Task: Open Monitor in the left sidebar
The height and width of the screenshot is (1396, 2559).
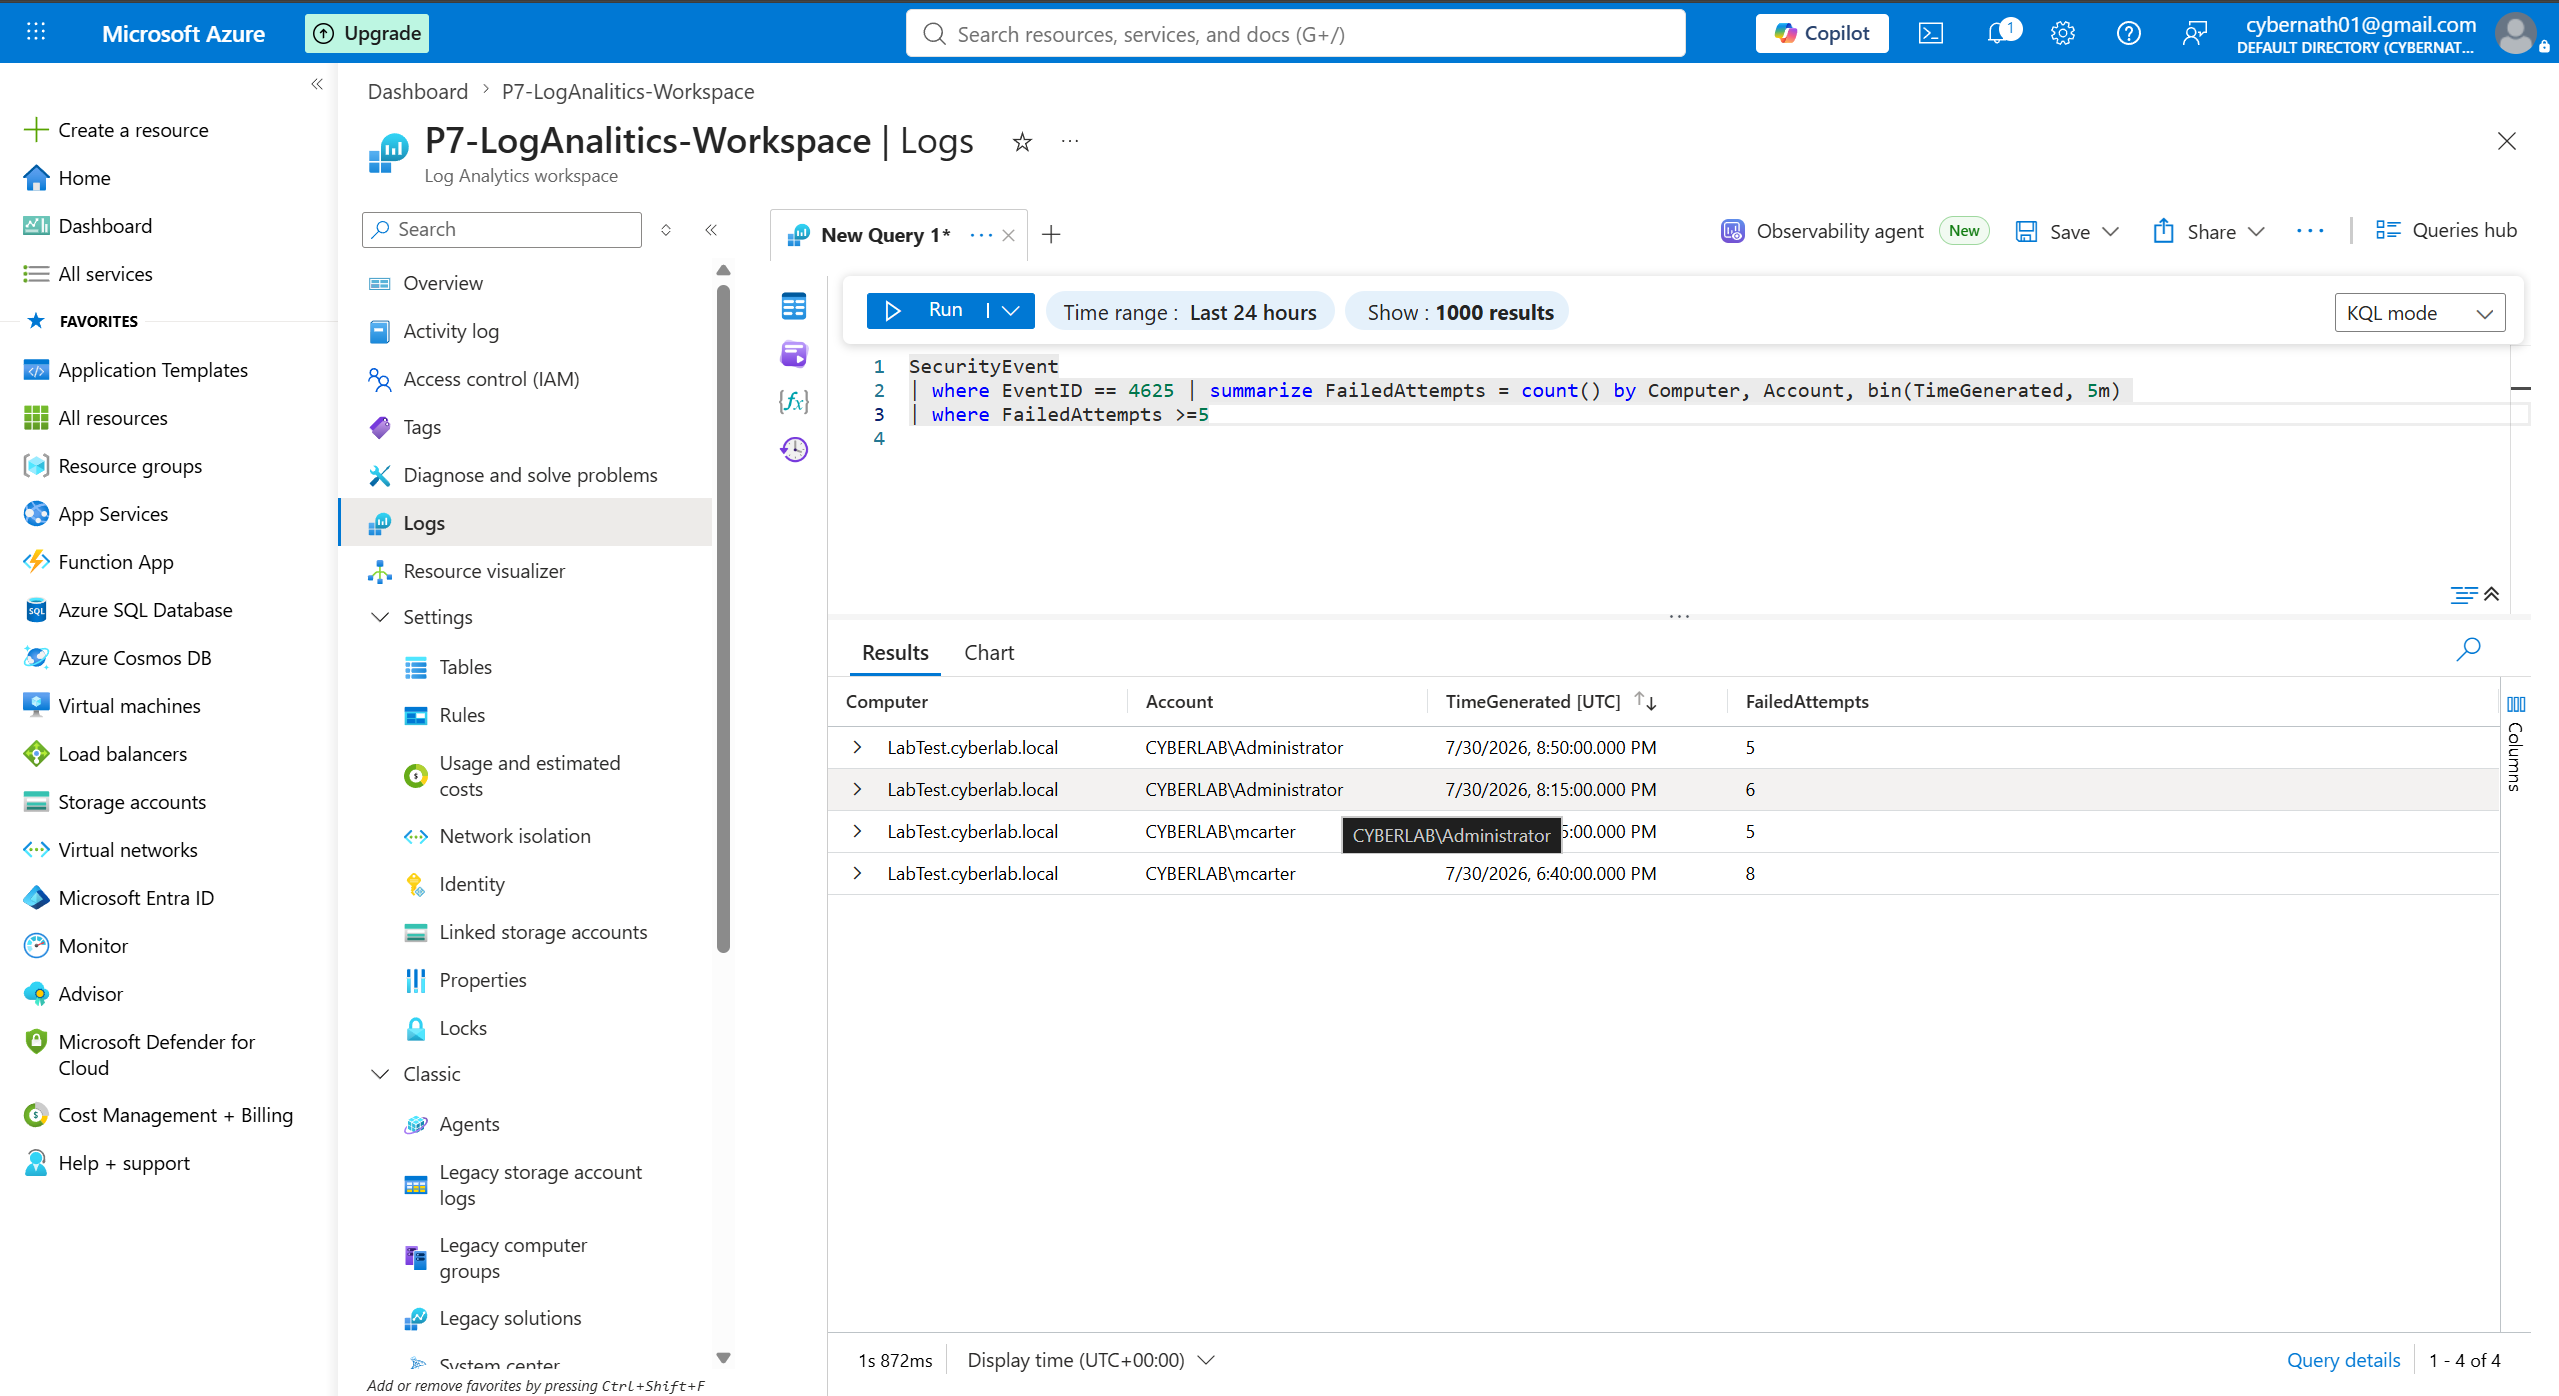Action: (93, 946)
